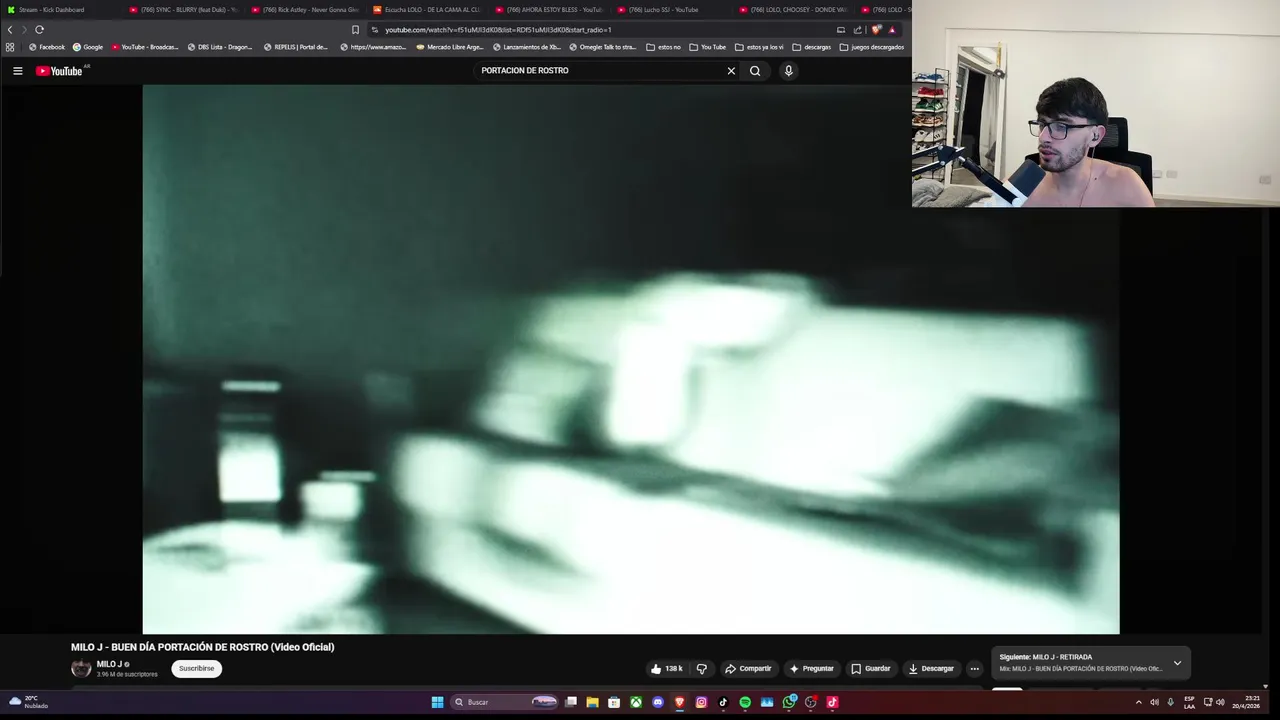Switch to Escucha LOLO - DE LA CAMA tab
This screenshot has height=720, width=1280.
427,10
